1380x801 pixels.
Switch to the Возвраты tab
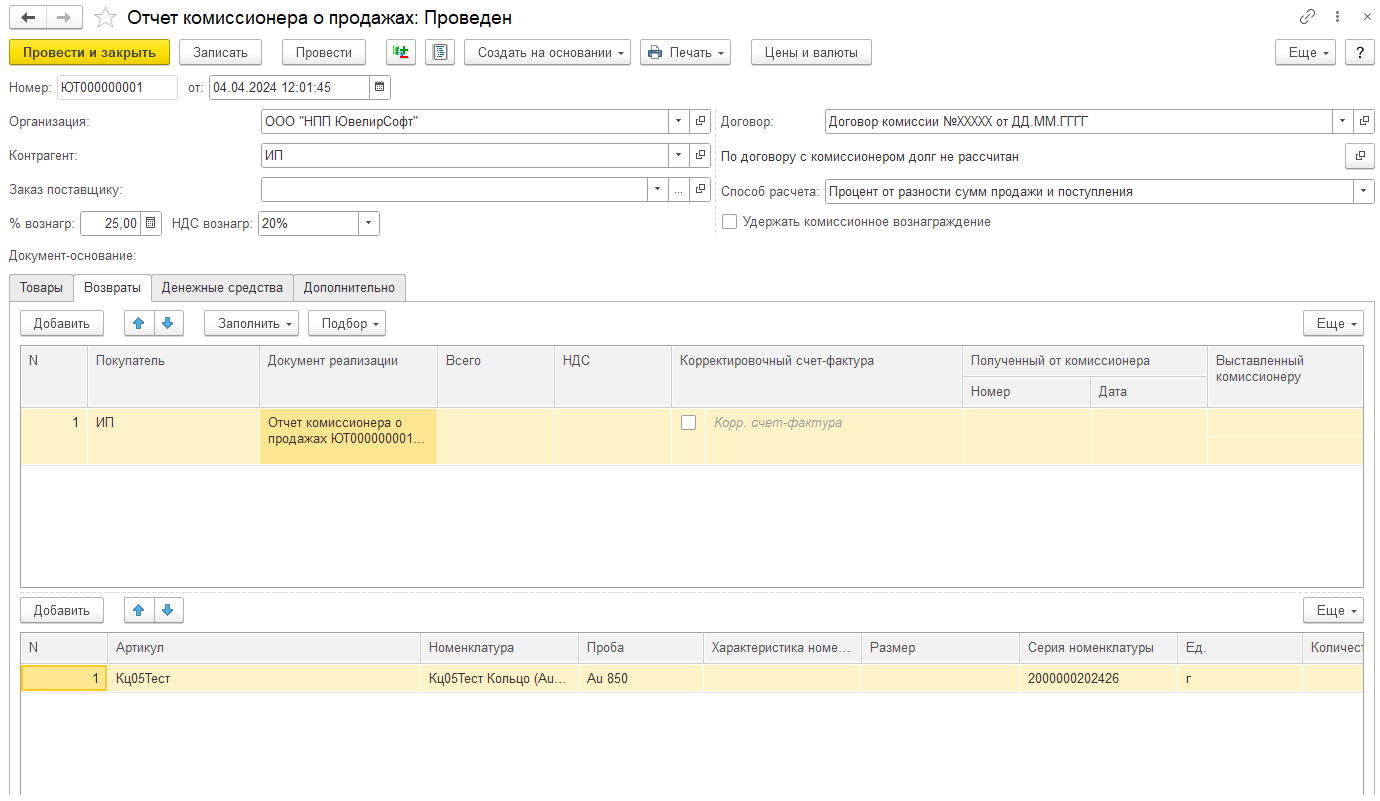click(112, 287)
